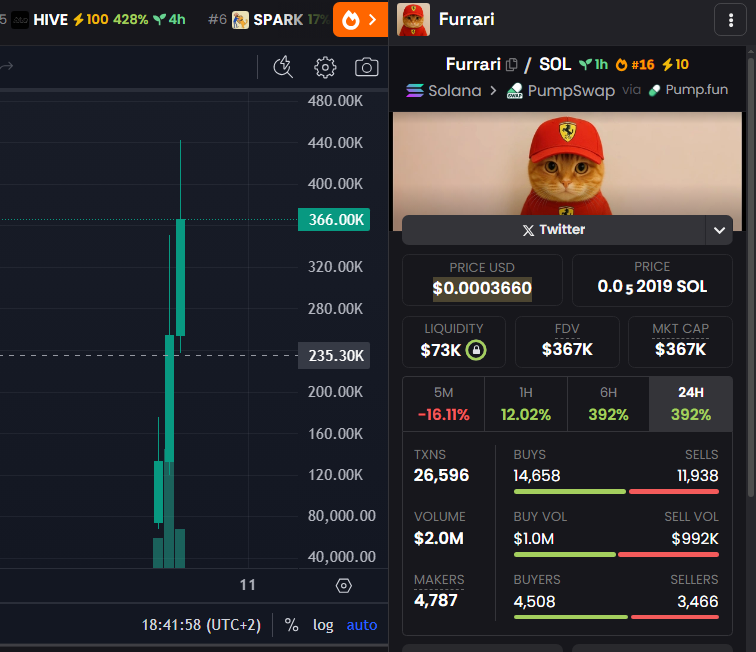Copy the Furrari token address

click(512, 64)
